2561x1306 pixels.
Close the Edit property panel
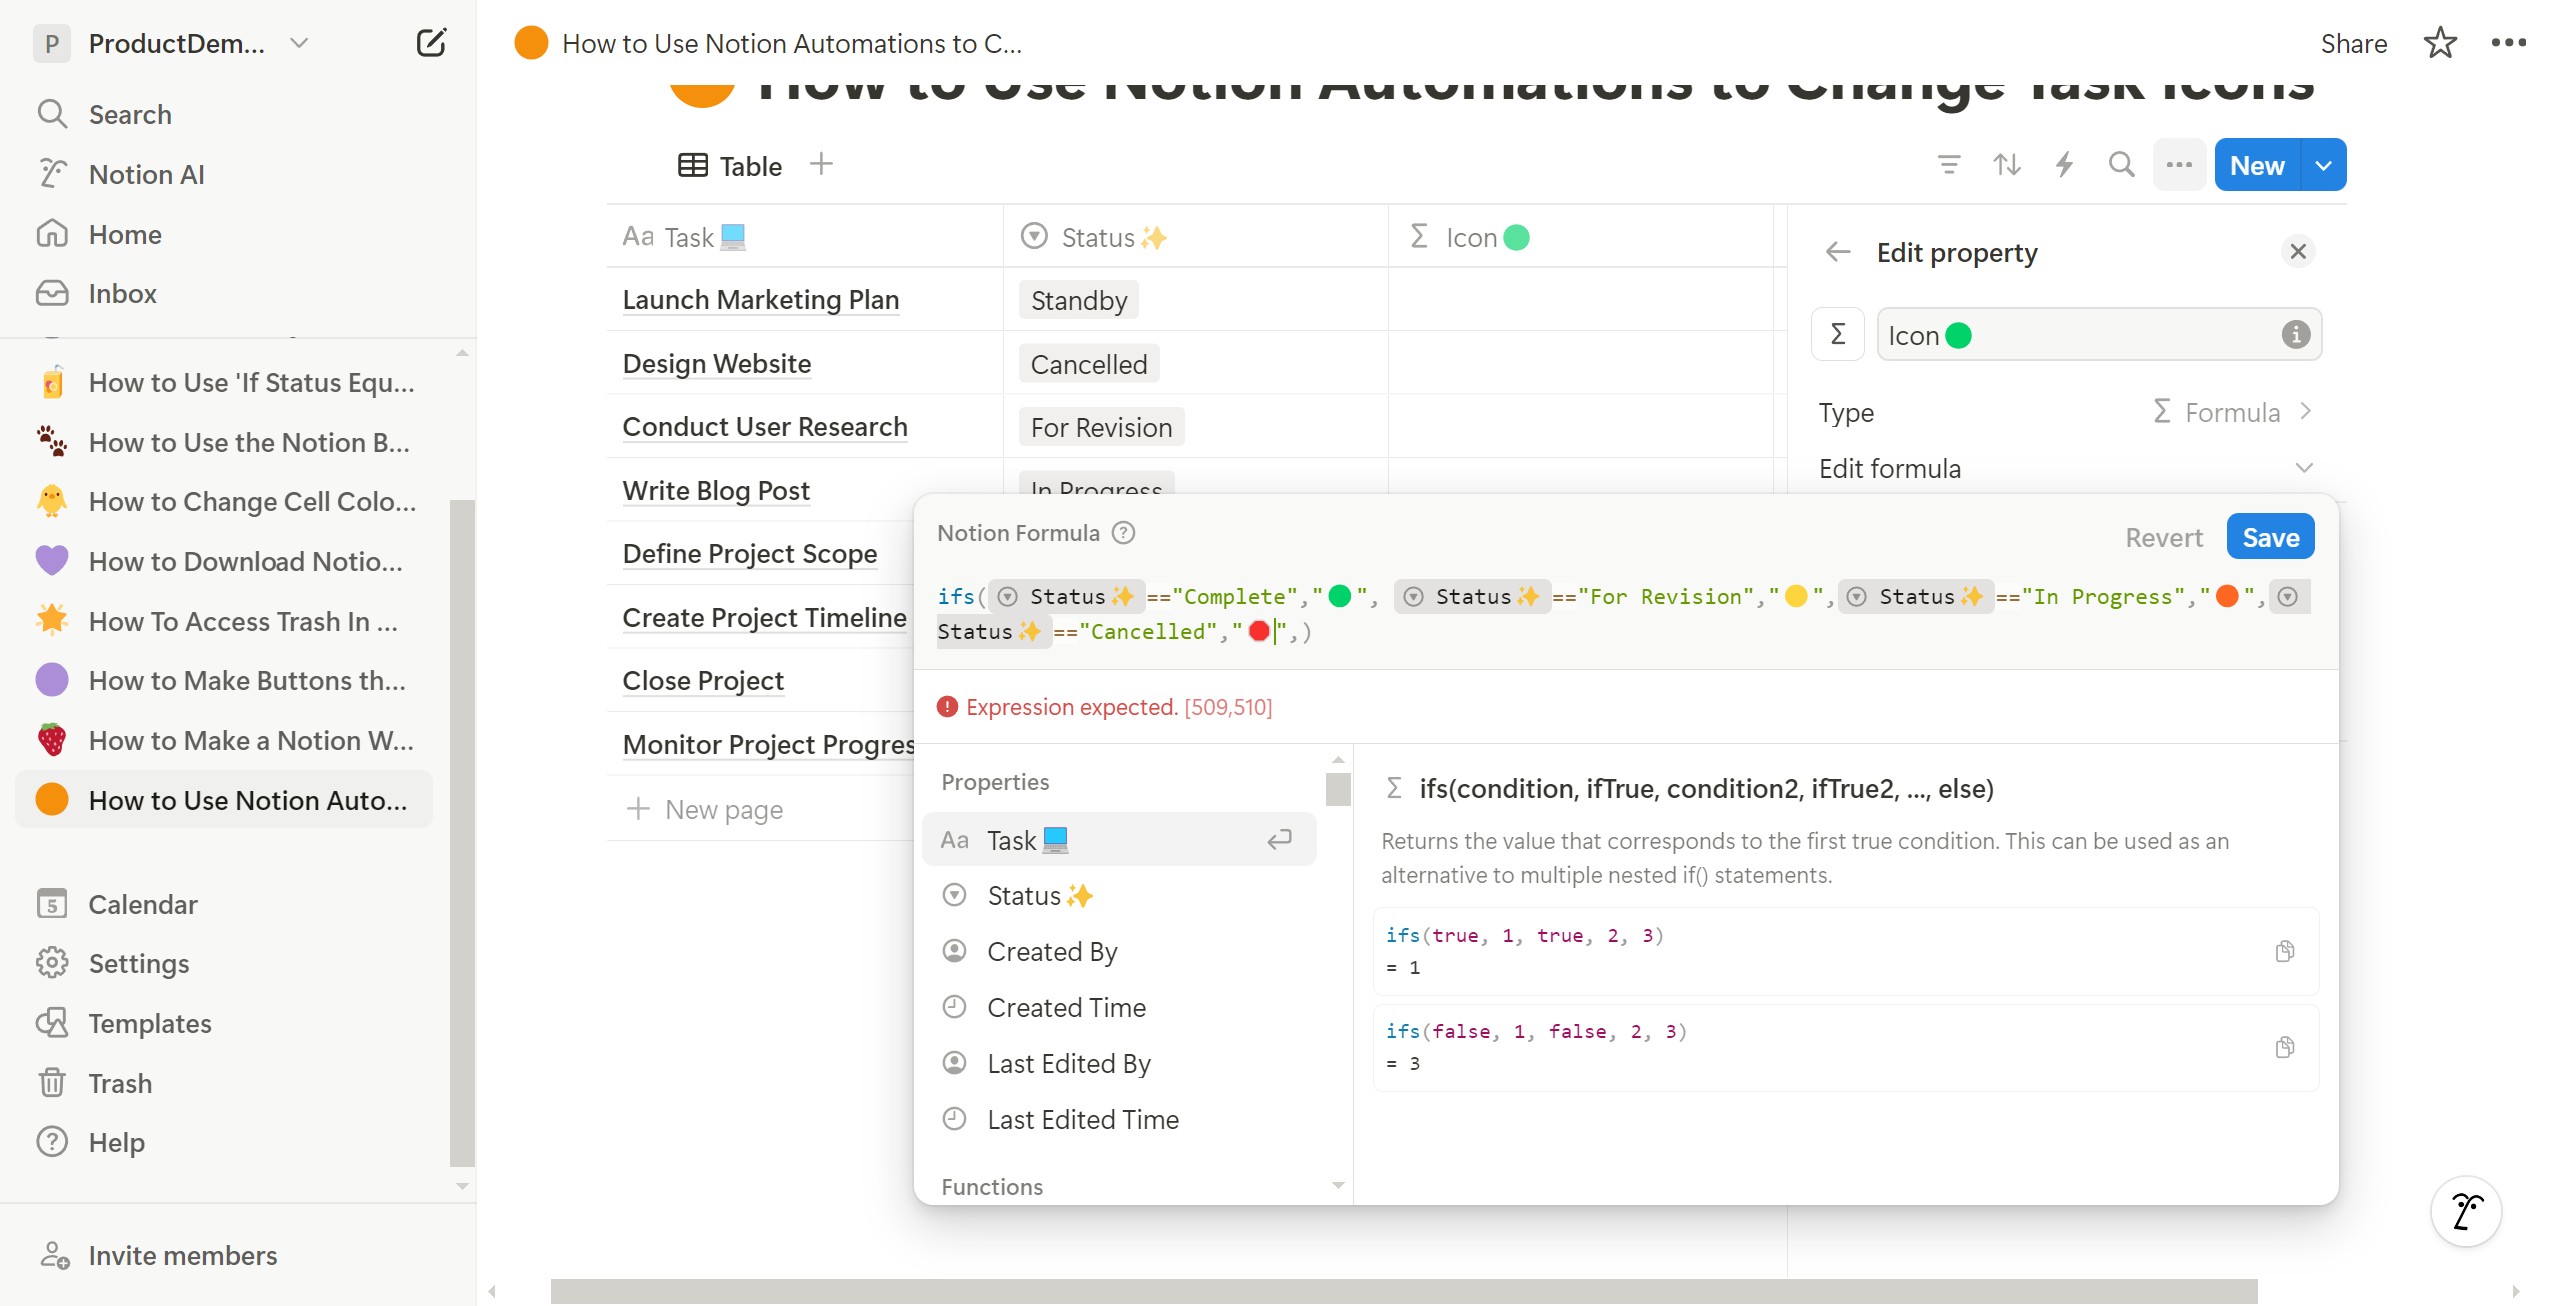[2298, 251]
